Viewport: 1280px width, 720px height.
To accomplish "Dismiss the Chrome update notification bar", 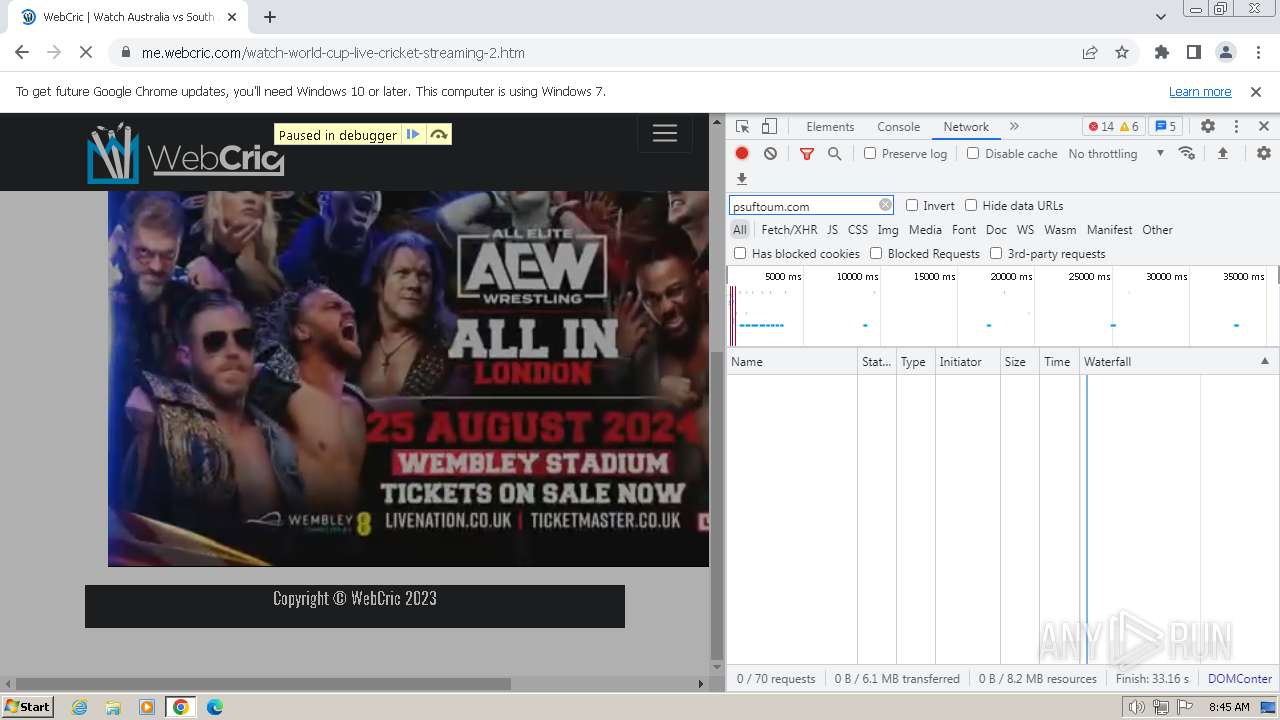I will (1256, 91).
